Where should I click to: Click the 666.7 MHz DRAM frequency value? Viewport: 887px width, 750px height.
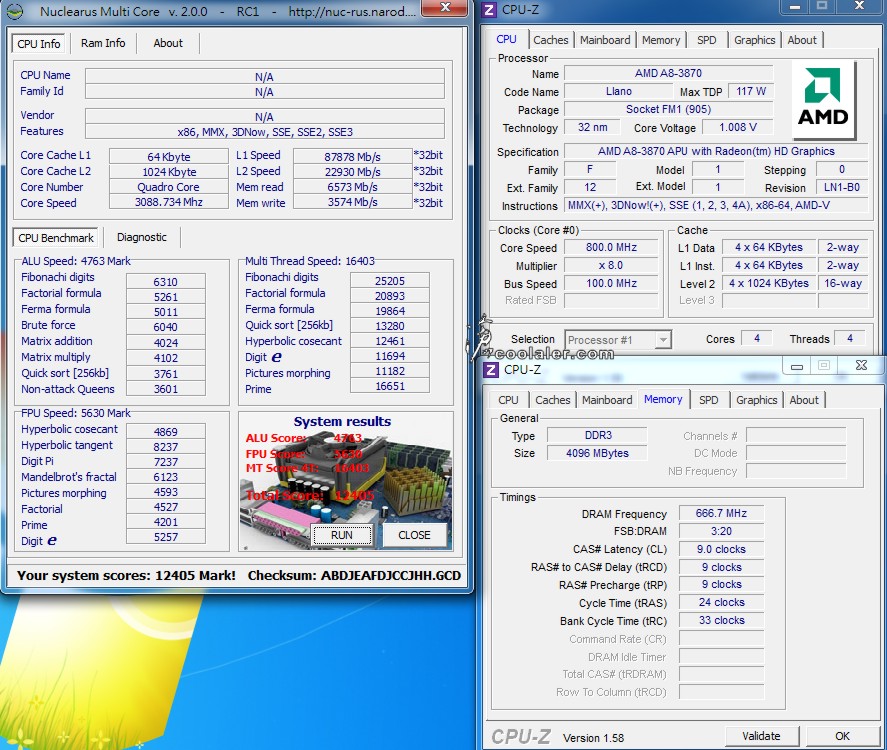(721, 514)
